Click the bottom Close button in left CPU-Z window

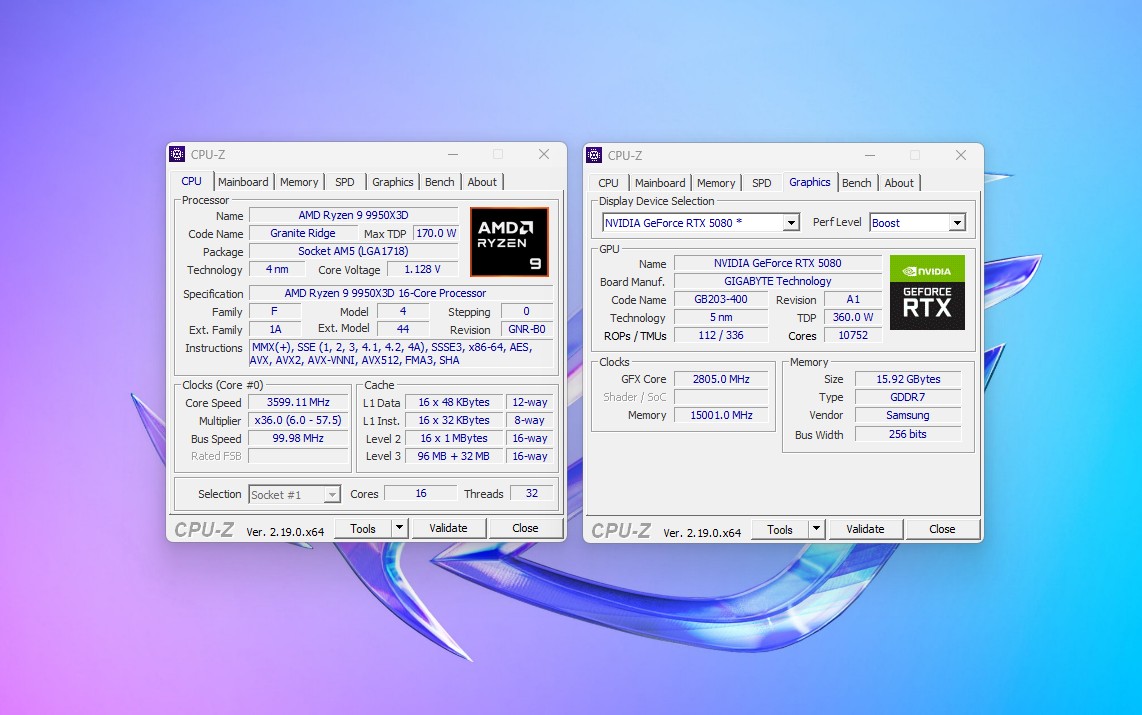pyautogui.click(x=525, y=528)
